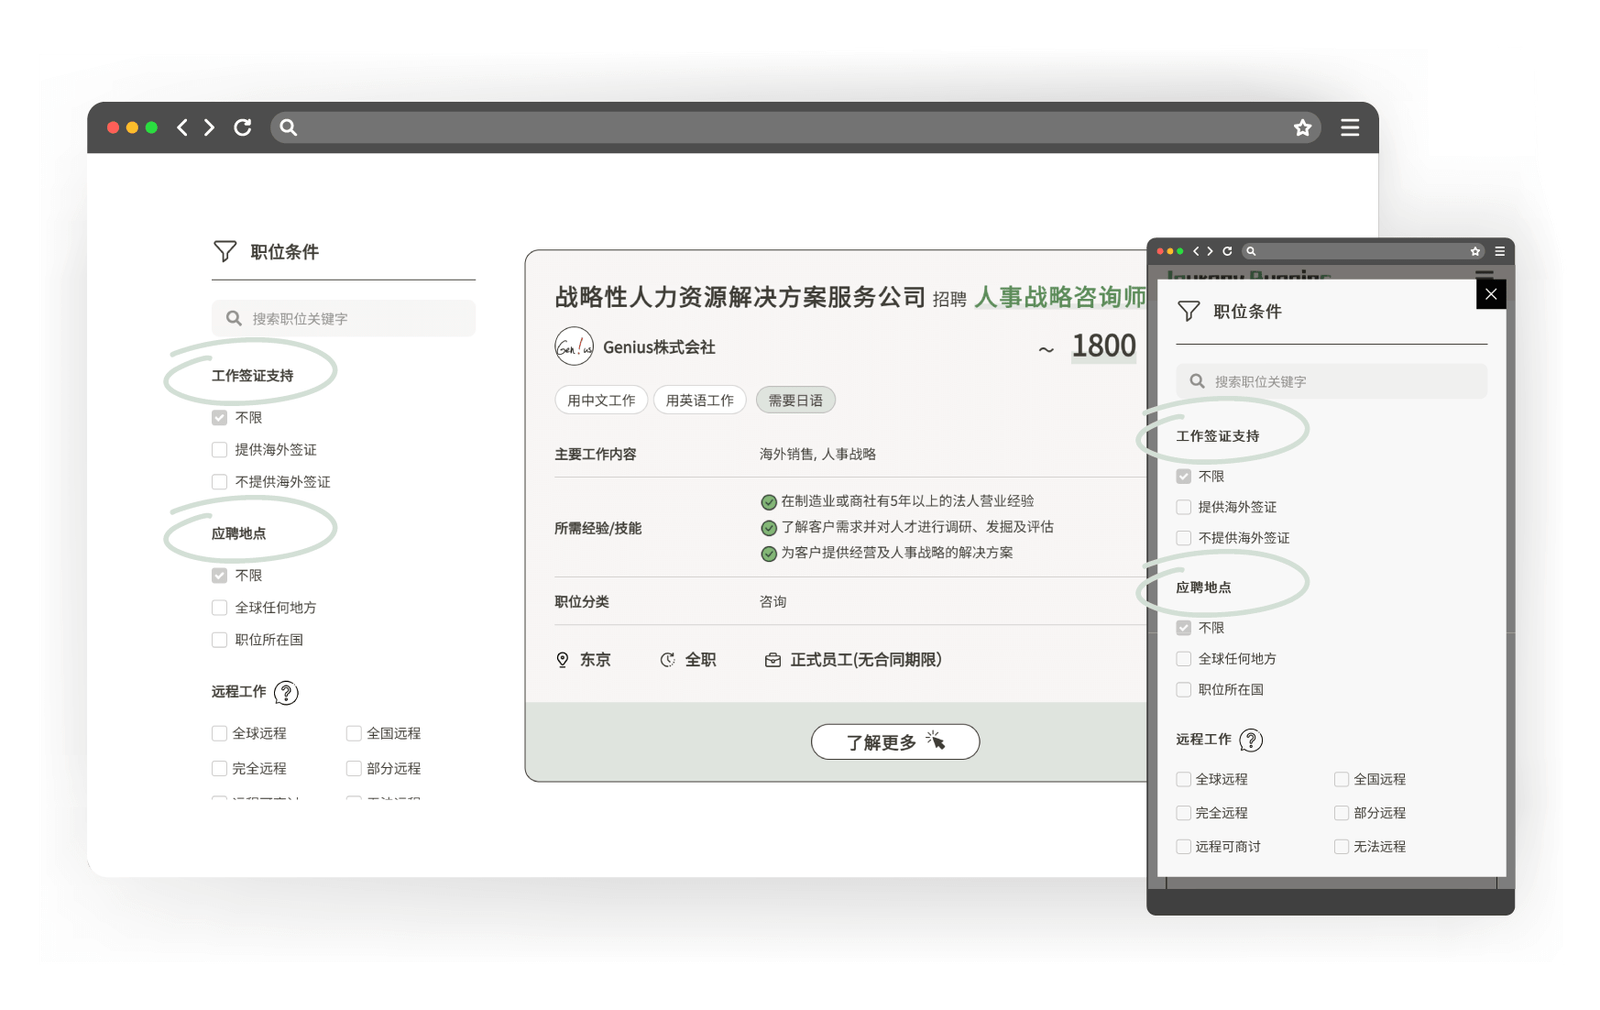The width and height of the screenshot is (1600, 1010).
Task: Check 部分远程 in large window
Action: click(353, 768)
